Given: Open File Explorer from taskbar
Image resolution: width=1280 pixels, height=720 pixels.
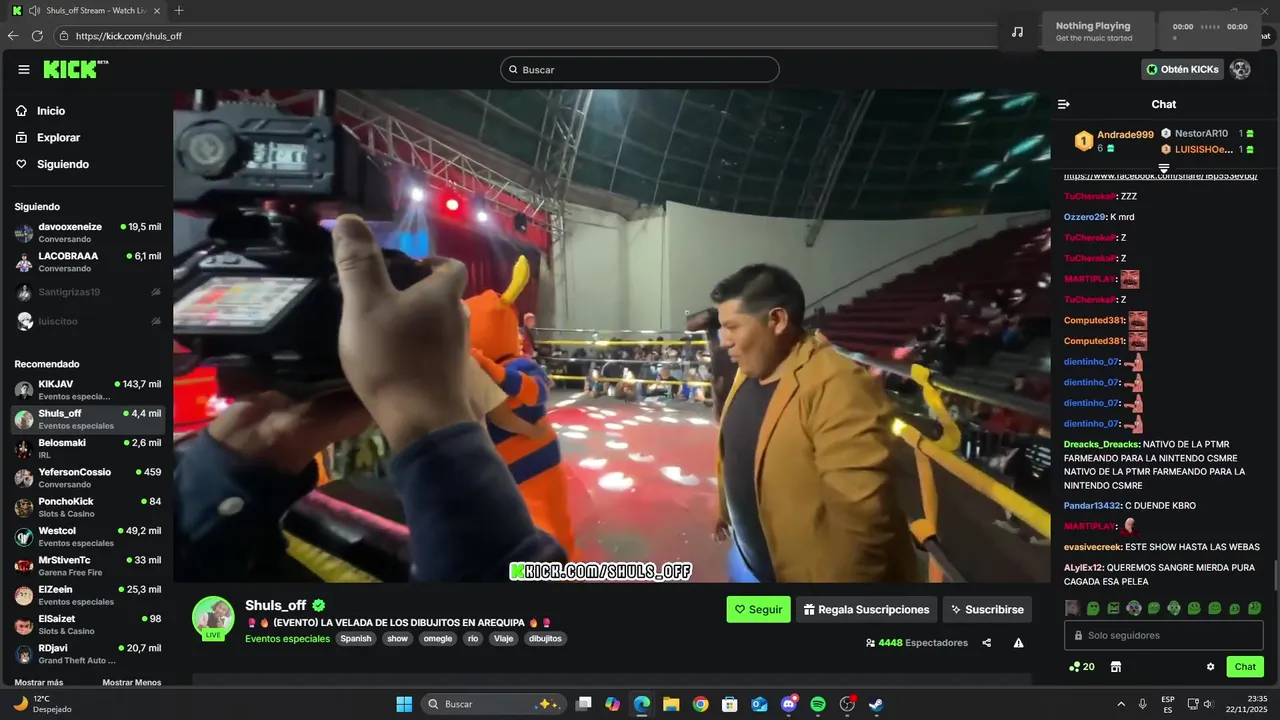Looking at the screenshot, I should [x=671, y=704].
